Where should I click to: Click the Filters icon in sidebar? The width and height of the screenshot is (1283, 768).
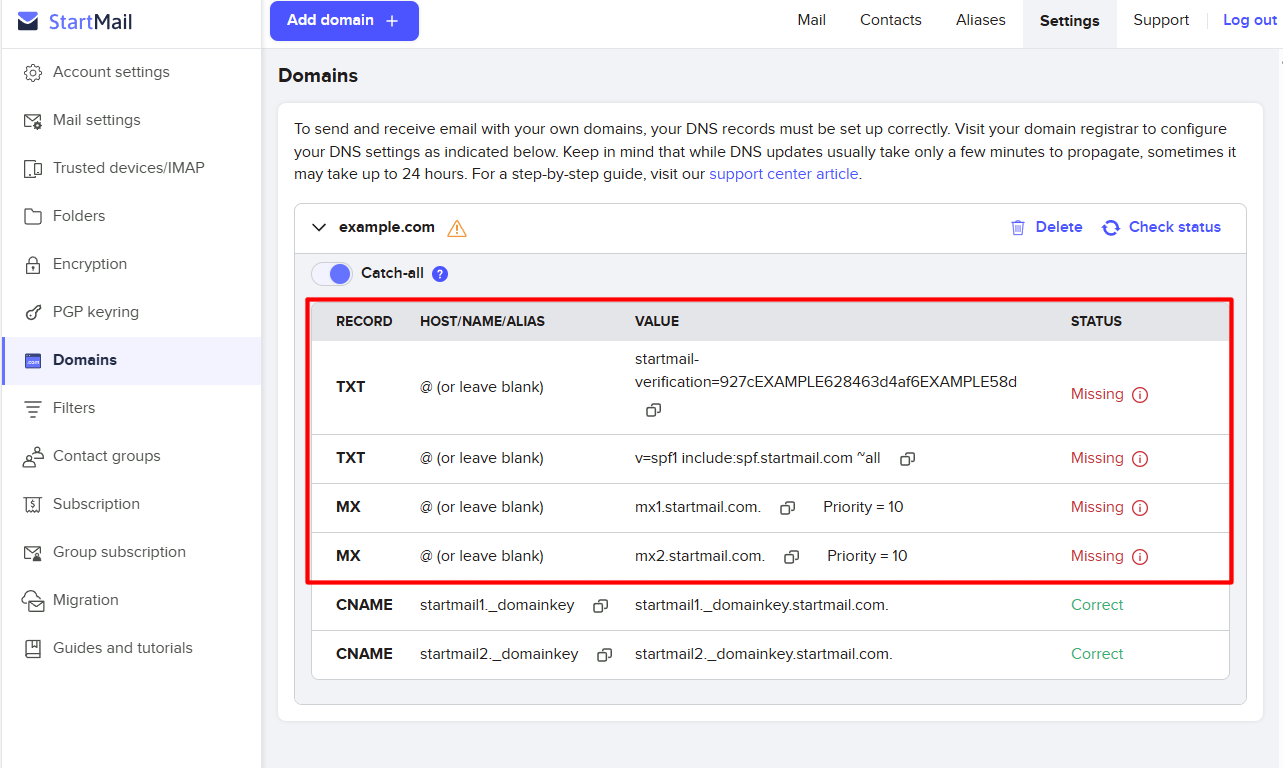[33, 409]
